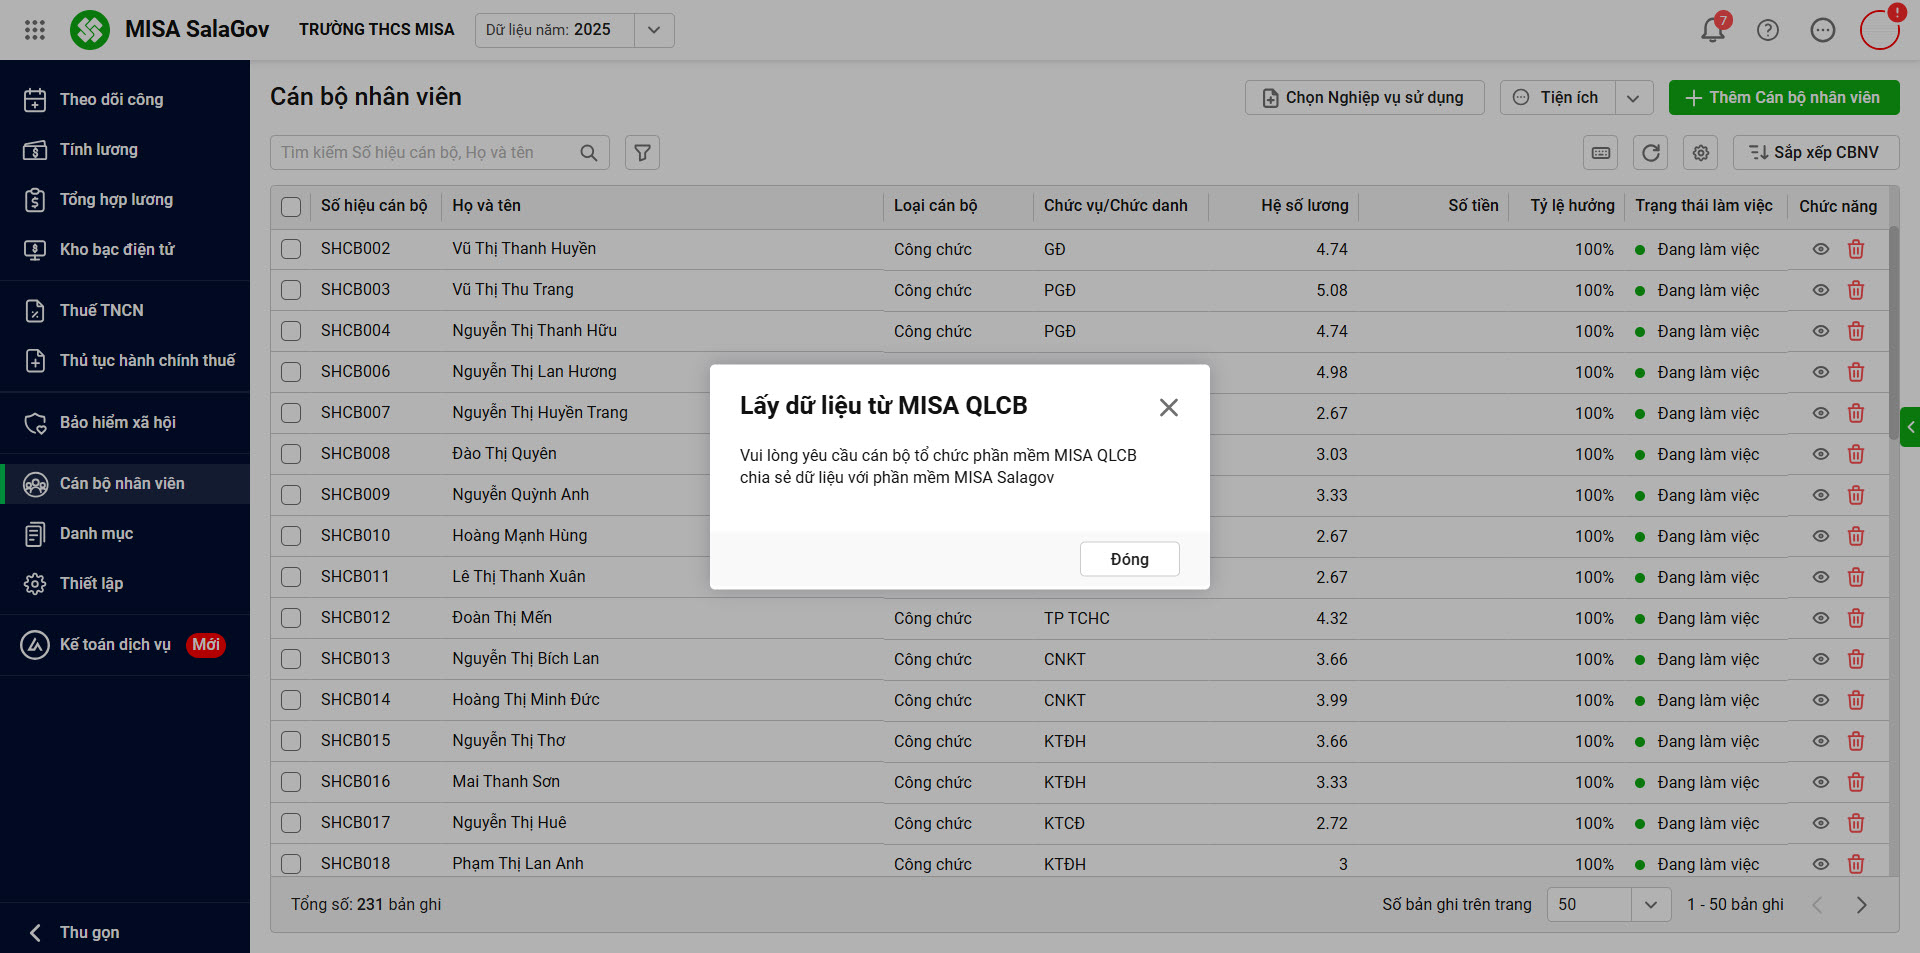View details of SHCB013 via eye icon
The image size is (1920, 953).
tap(1821, 659)
